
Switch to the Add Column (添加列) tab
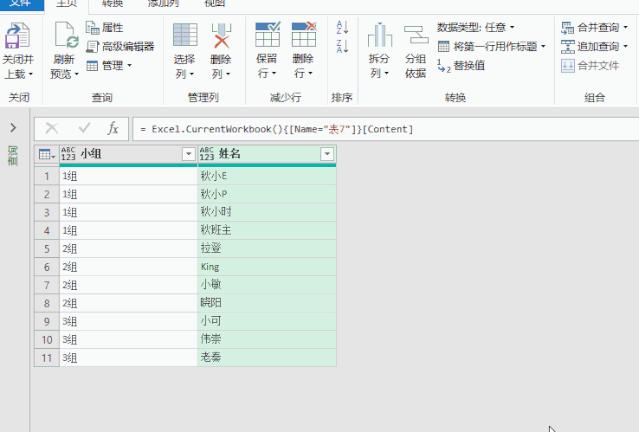(x=163, y=4)
